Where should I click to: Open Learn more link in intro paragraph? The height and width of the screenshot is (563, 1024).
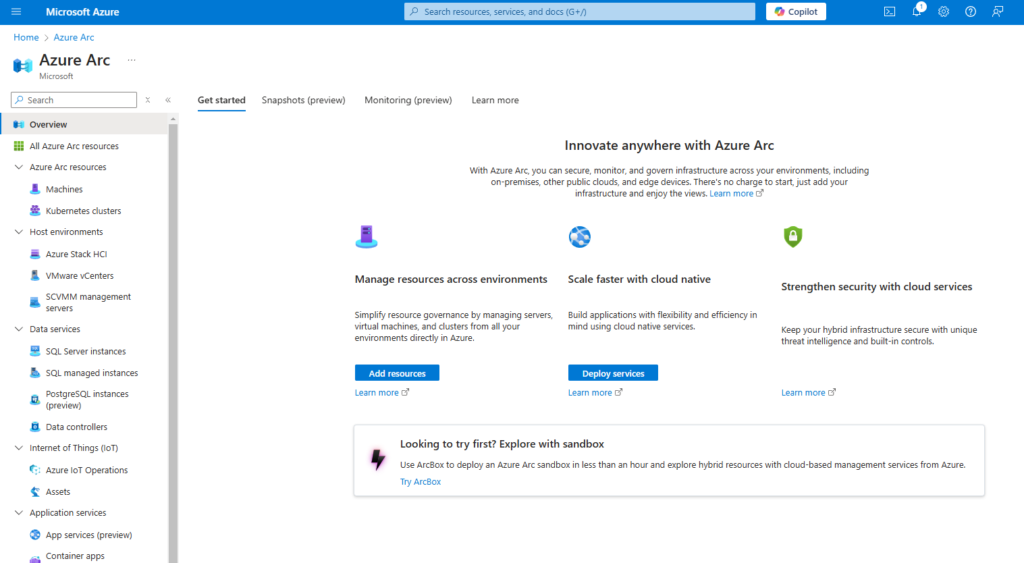coord(736,193)
